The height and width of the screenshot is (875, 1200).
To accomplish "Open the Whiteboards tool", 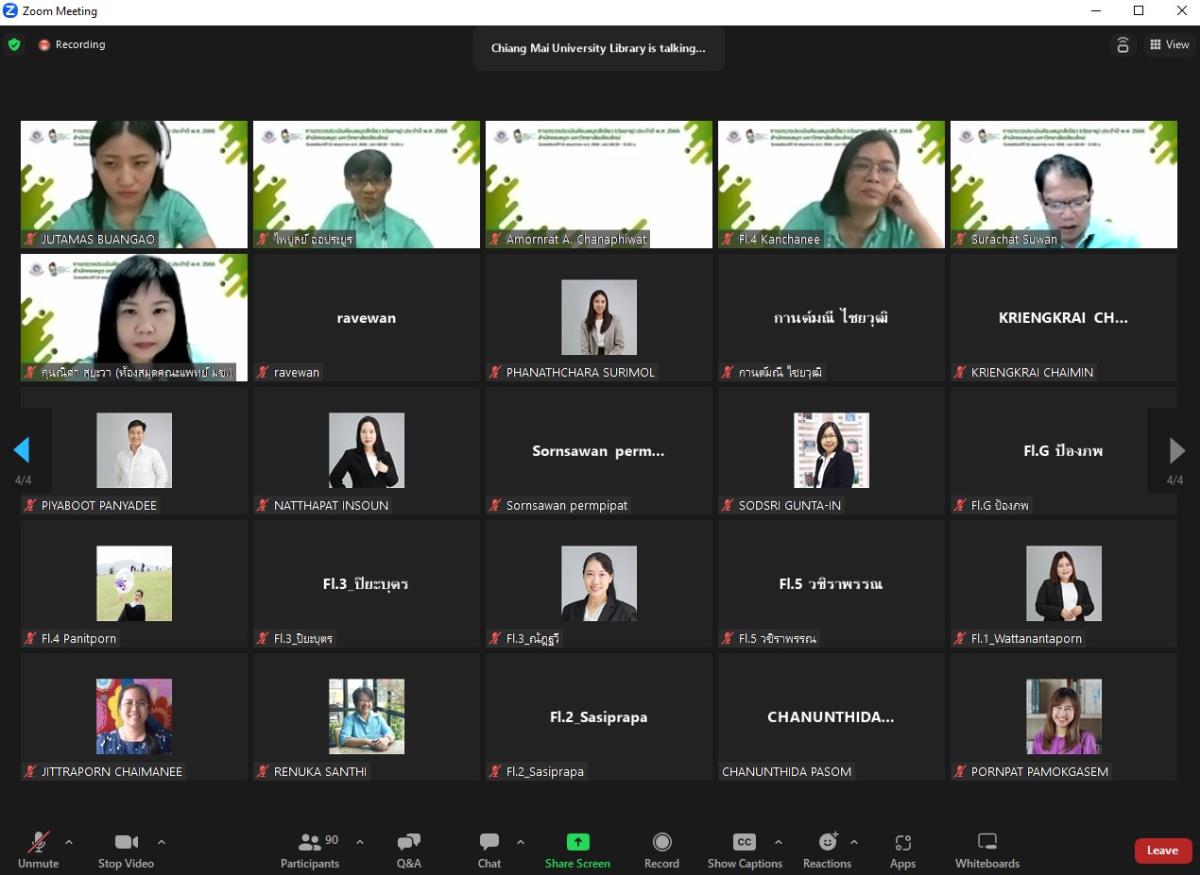I will tap(987, 850).
